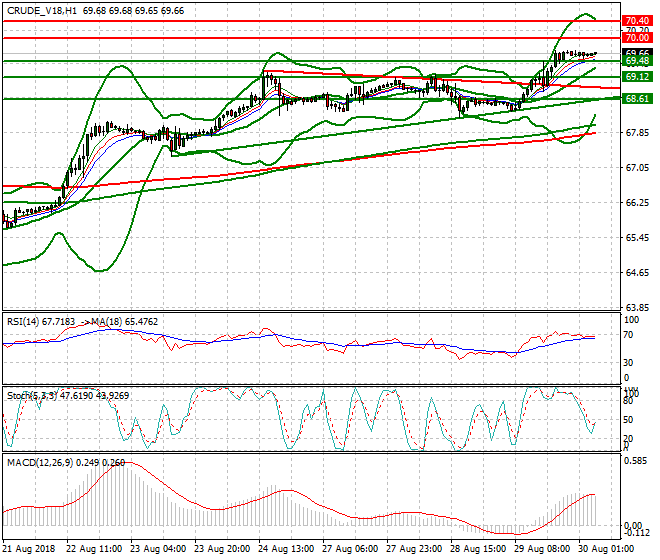Select the 70.40 red price level label
The width and height of the screenshot is (660, 560).
[637, 21]
